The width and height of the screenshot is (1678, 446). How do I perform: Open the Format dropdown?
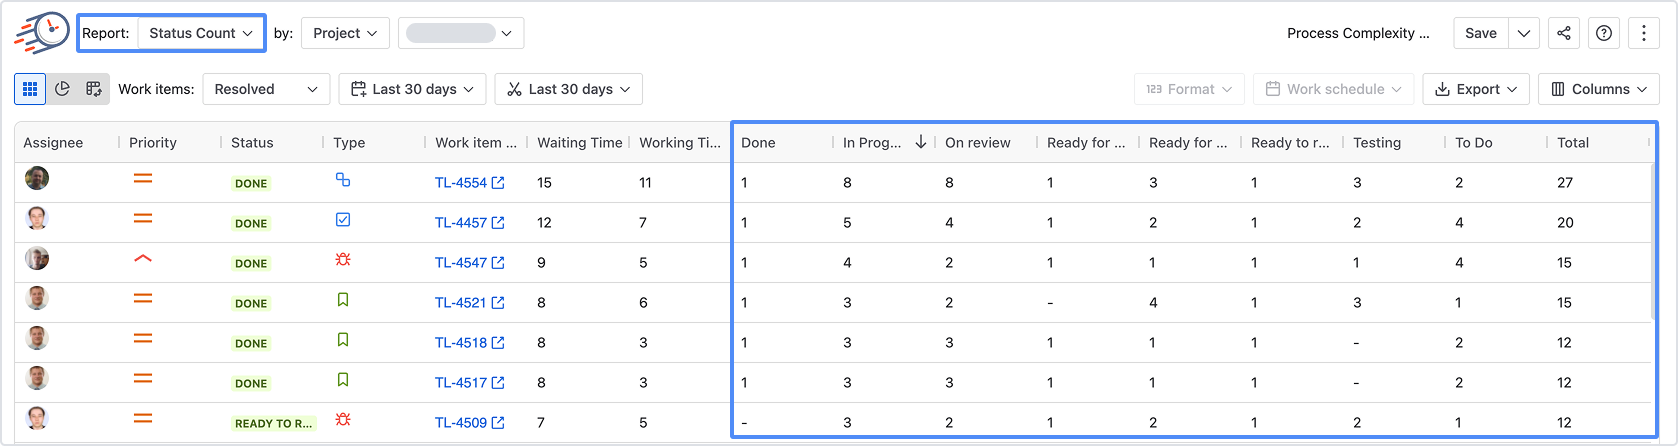[1190, 89]
